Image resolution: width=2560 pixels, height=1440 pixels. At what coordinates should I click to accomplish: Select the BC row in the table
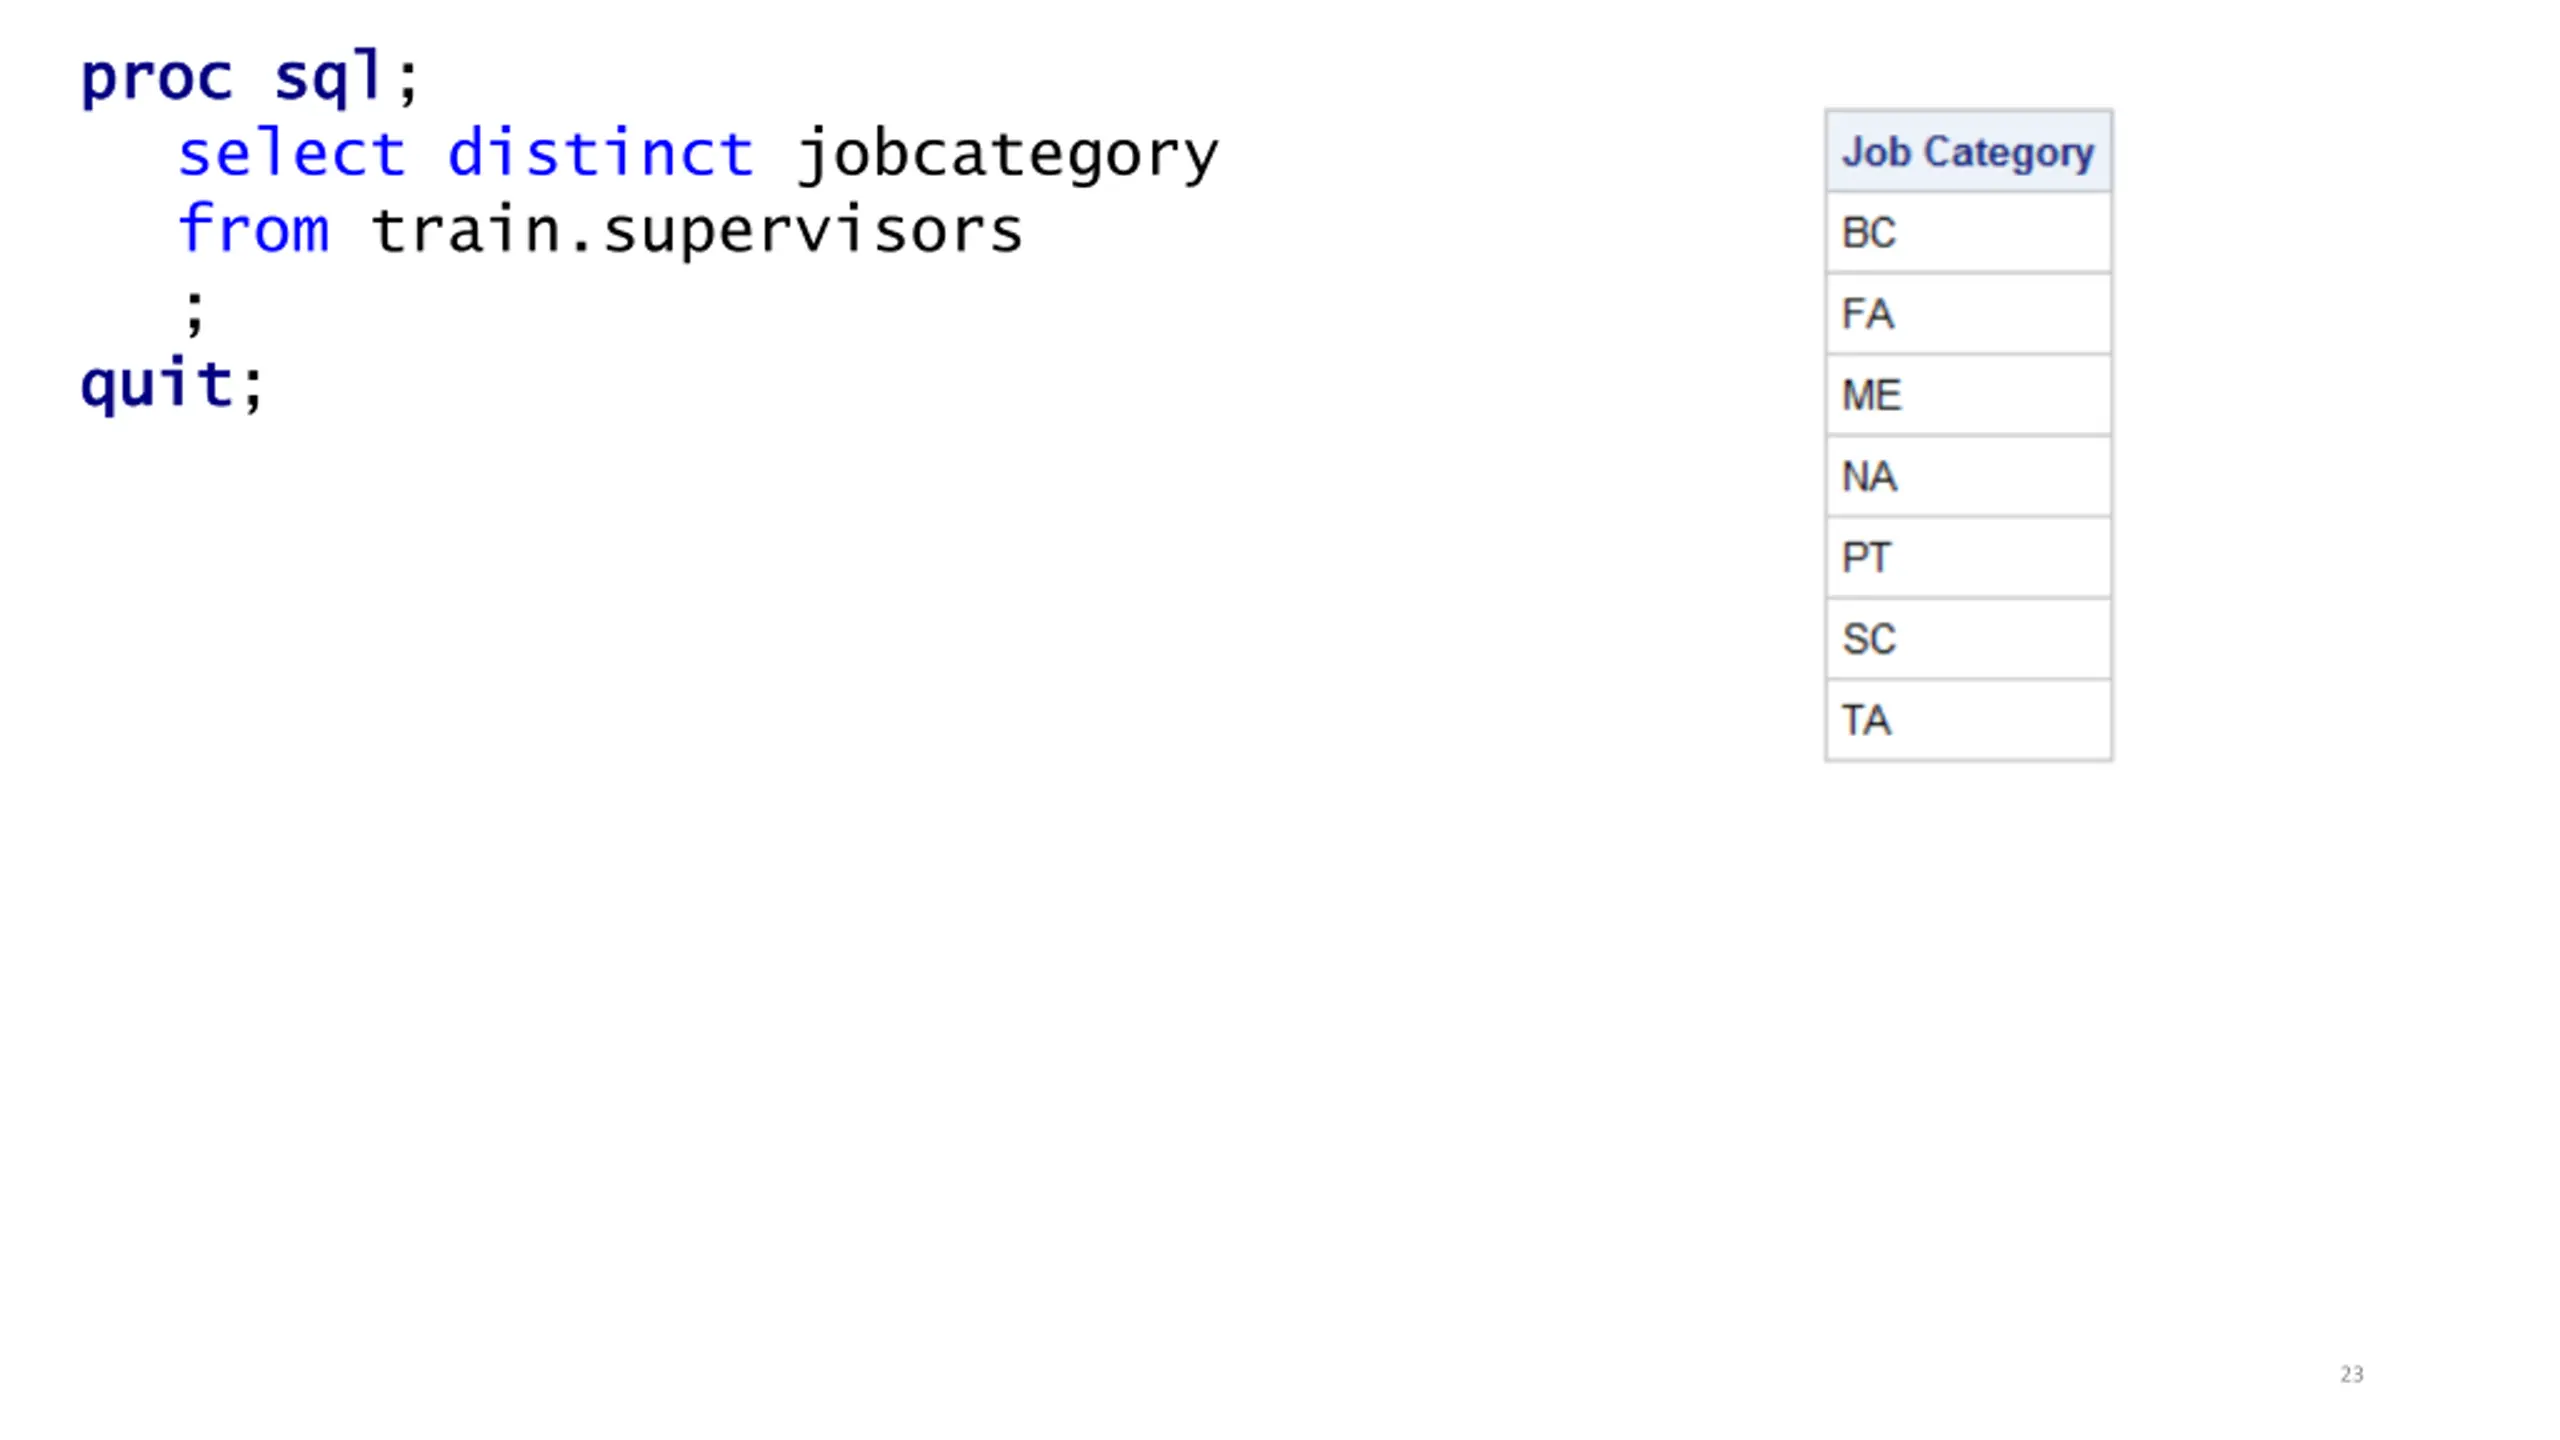[1968, 233]
